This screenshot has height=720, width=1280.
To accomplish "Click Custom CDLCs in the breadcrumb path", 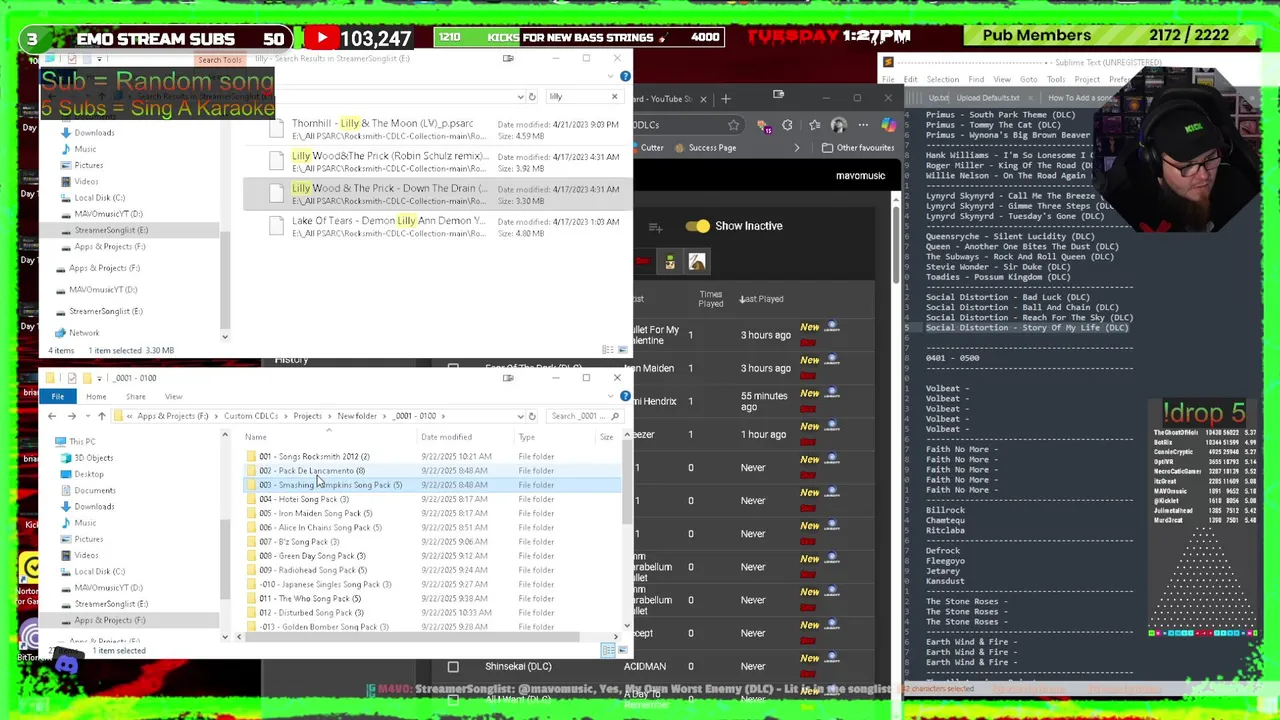I will [251, 416].
